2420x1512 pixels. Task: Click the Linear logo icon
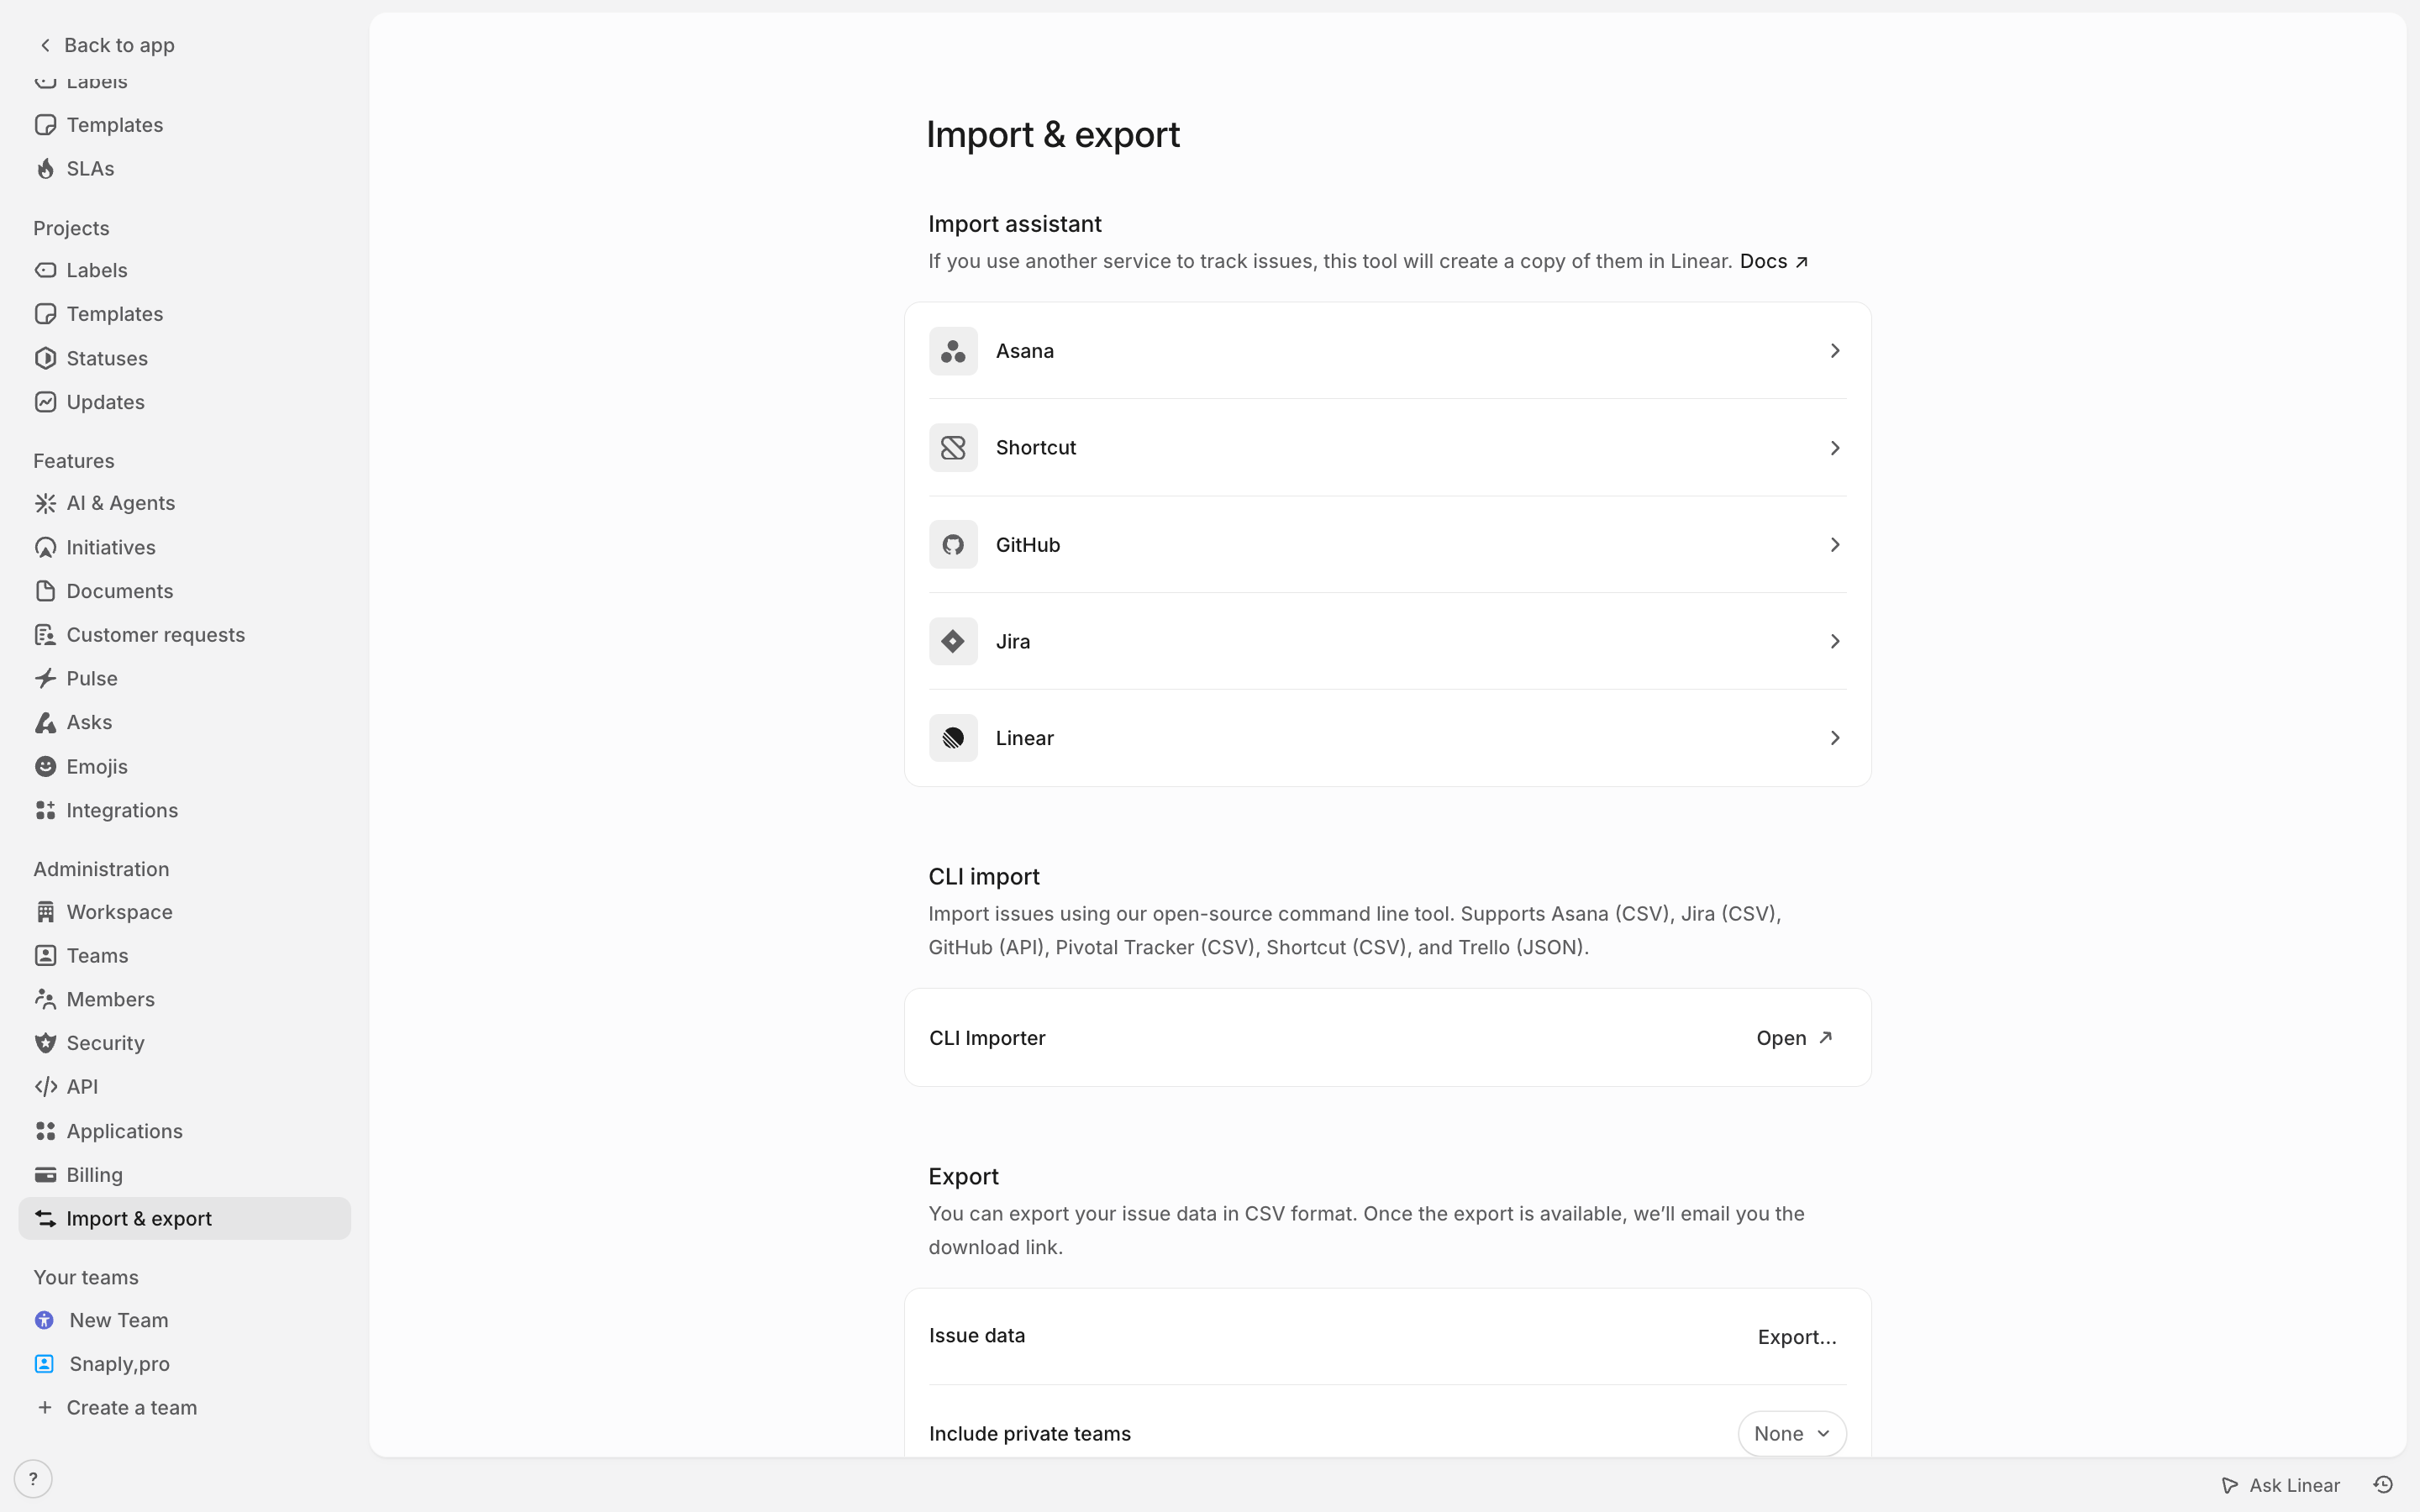[953, 738]
